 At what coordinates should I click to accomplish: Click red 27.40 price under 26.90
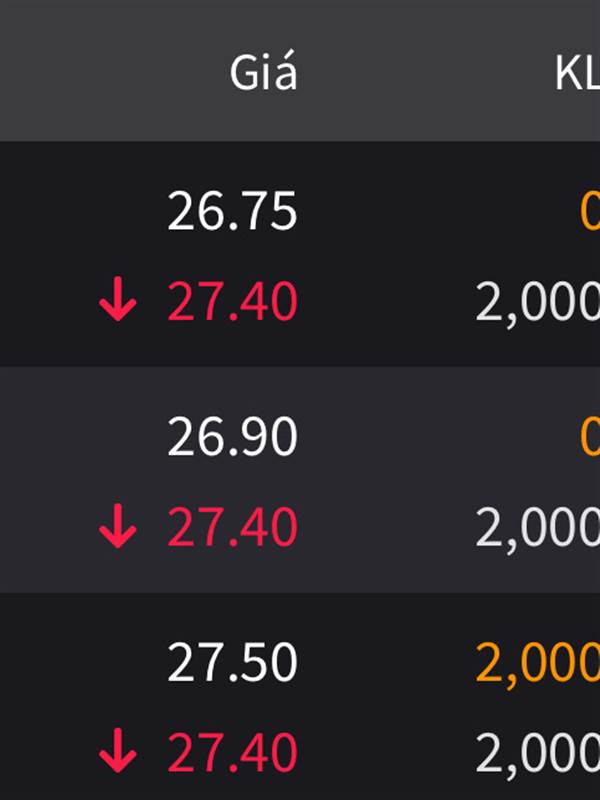click(232, 527)
